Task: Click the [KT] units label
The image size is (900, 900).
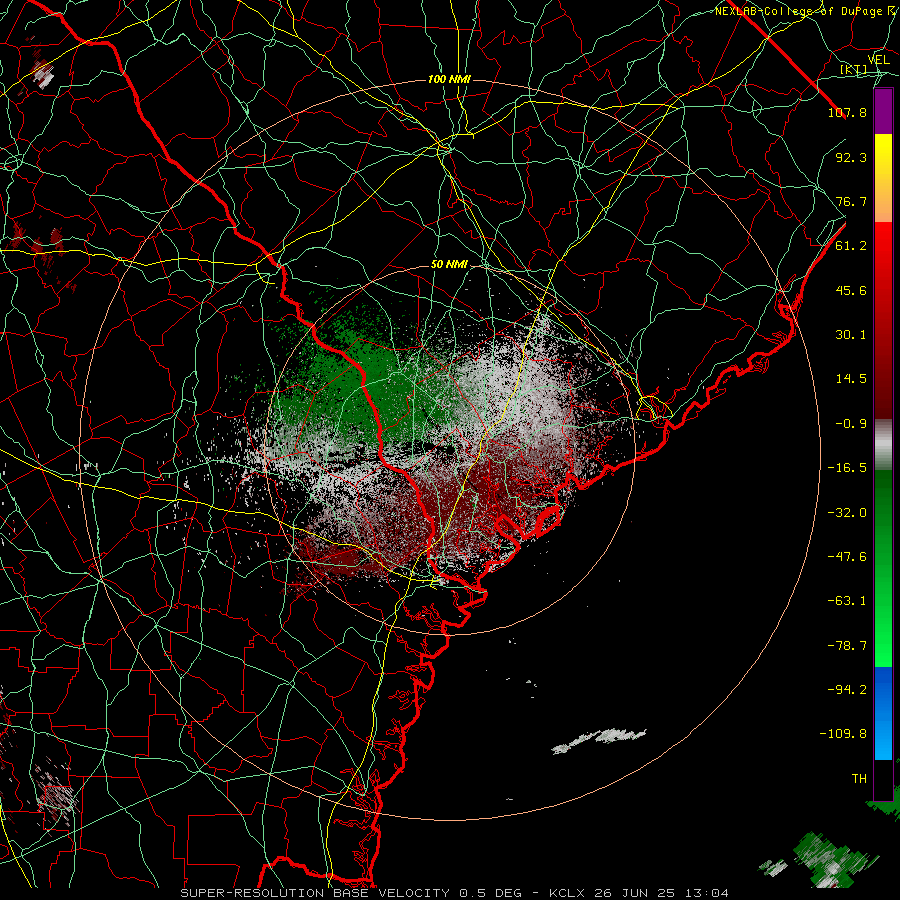Action: [853, 70]
